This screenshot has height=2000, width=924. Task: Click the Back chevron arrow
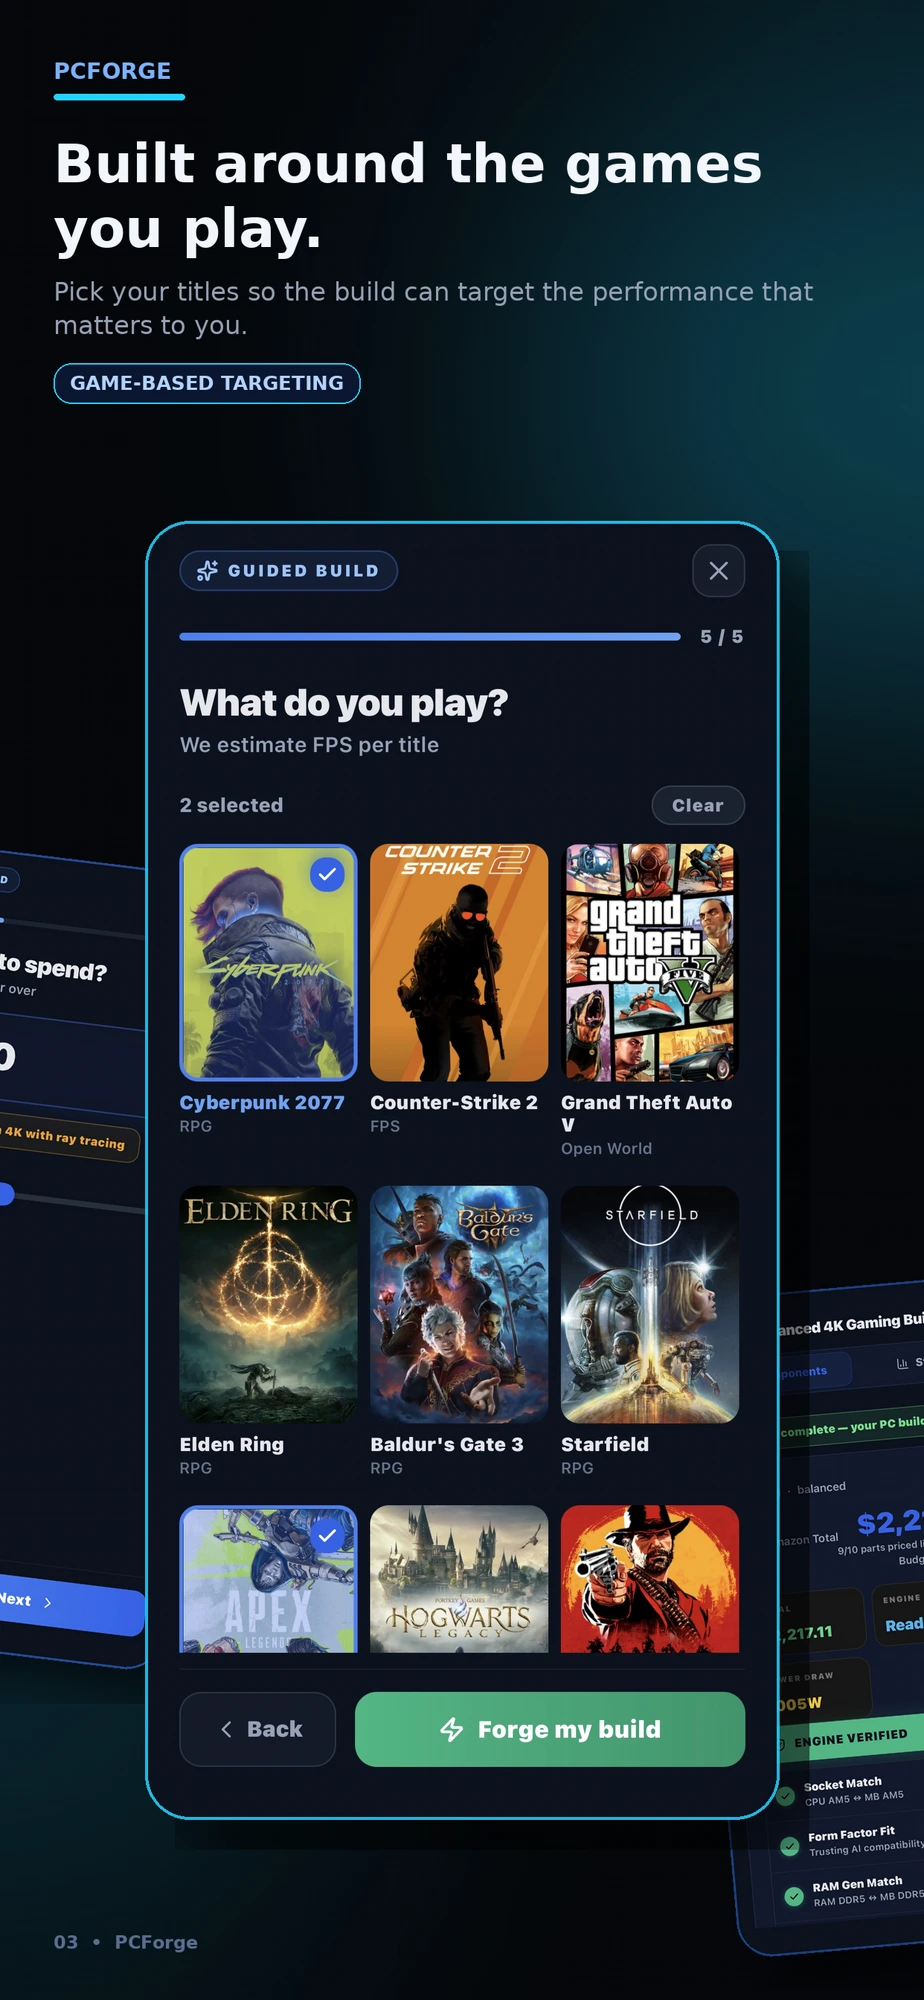coord(227,1729)
